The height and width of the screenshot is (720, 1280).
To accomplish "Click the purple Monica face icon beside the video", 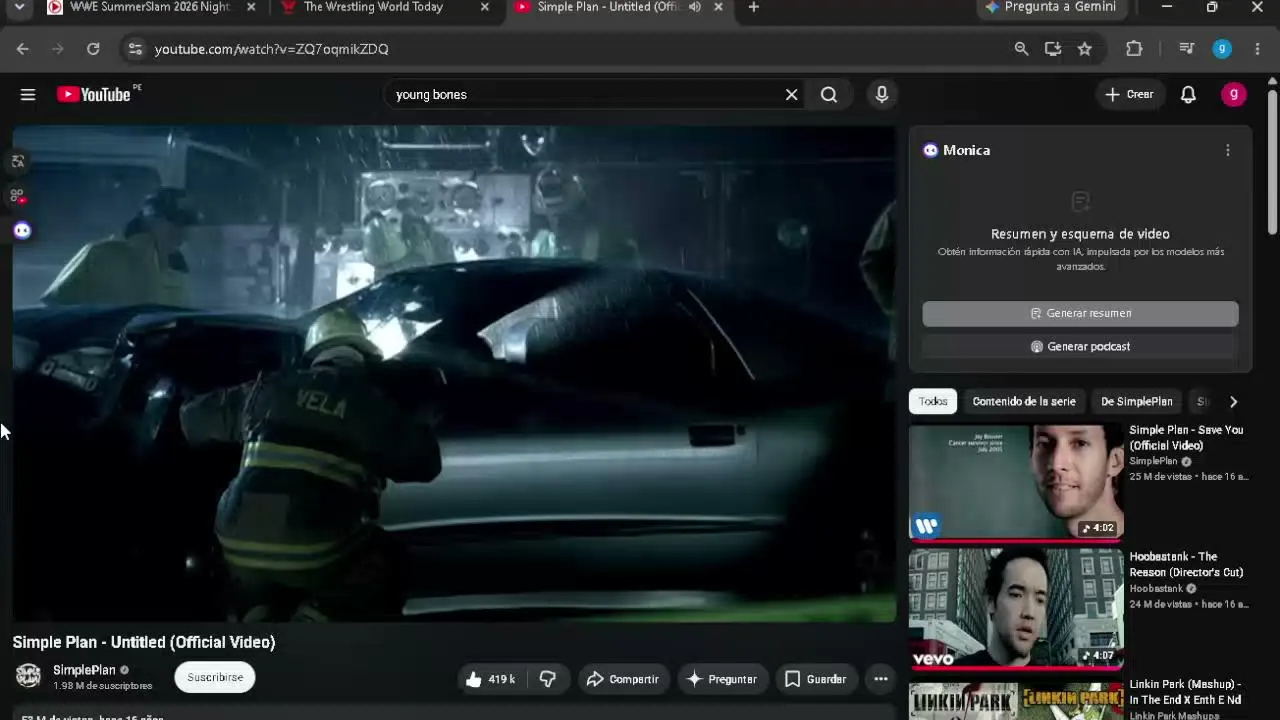I will pos(22,231).
